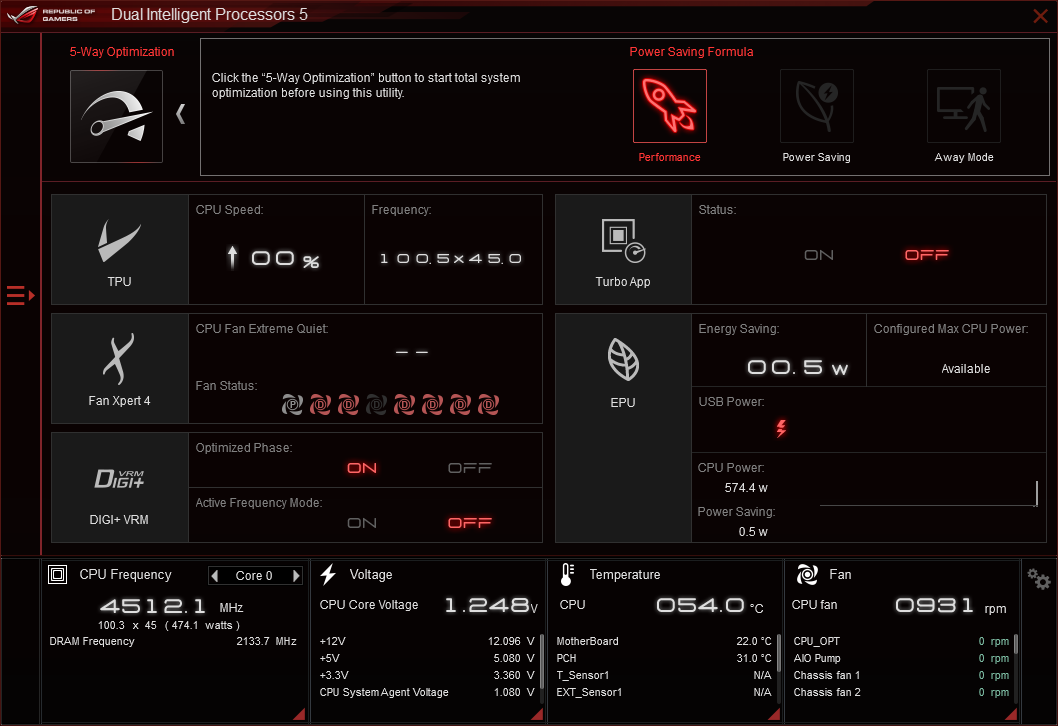Click the Power Saving label
1058x726 pixels.
[816, 157]
